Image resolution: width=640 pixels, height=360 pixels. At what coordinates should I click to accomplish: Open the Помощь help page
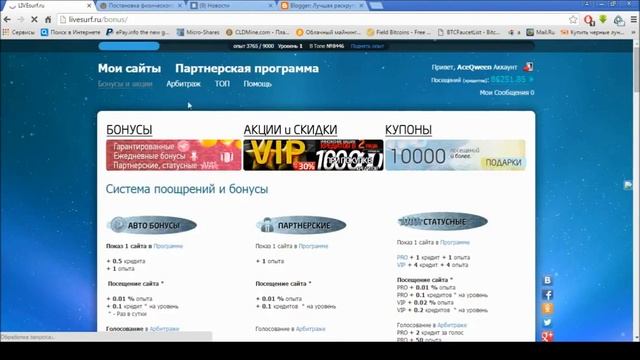click(258, 84)
